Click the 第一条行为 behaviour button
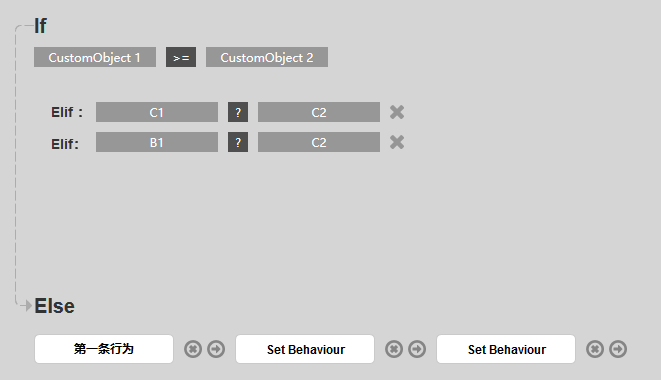Screen dimensions: 661x380 tap(104, 349)
